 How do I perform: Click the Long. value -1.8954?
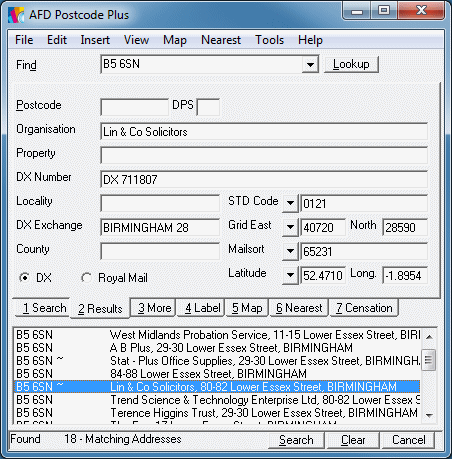coord(405,275)
